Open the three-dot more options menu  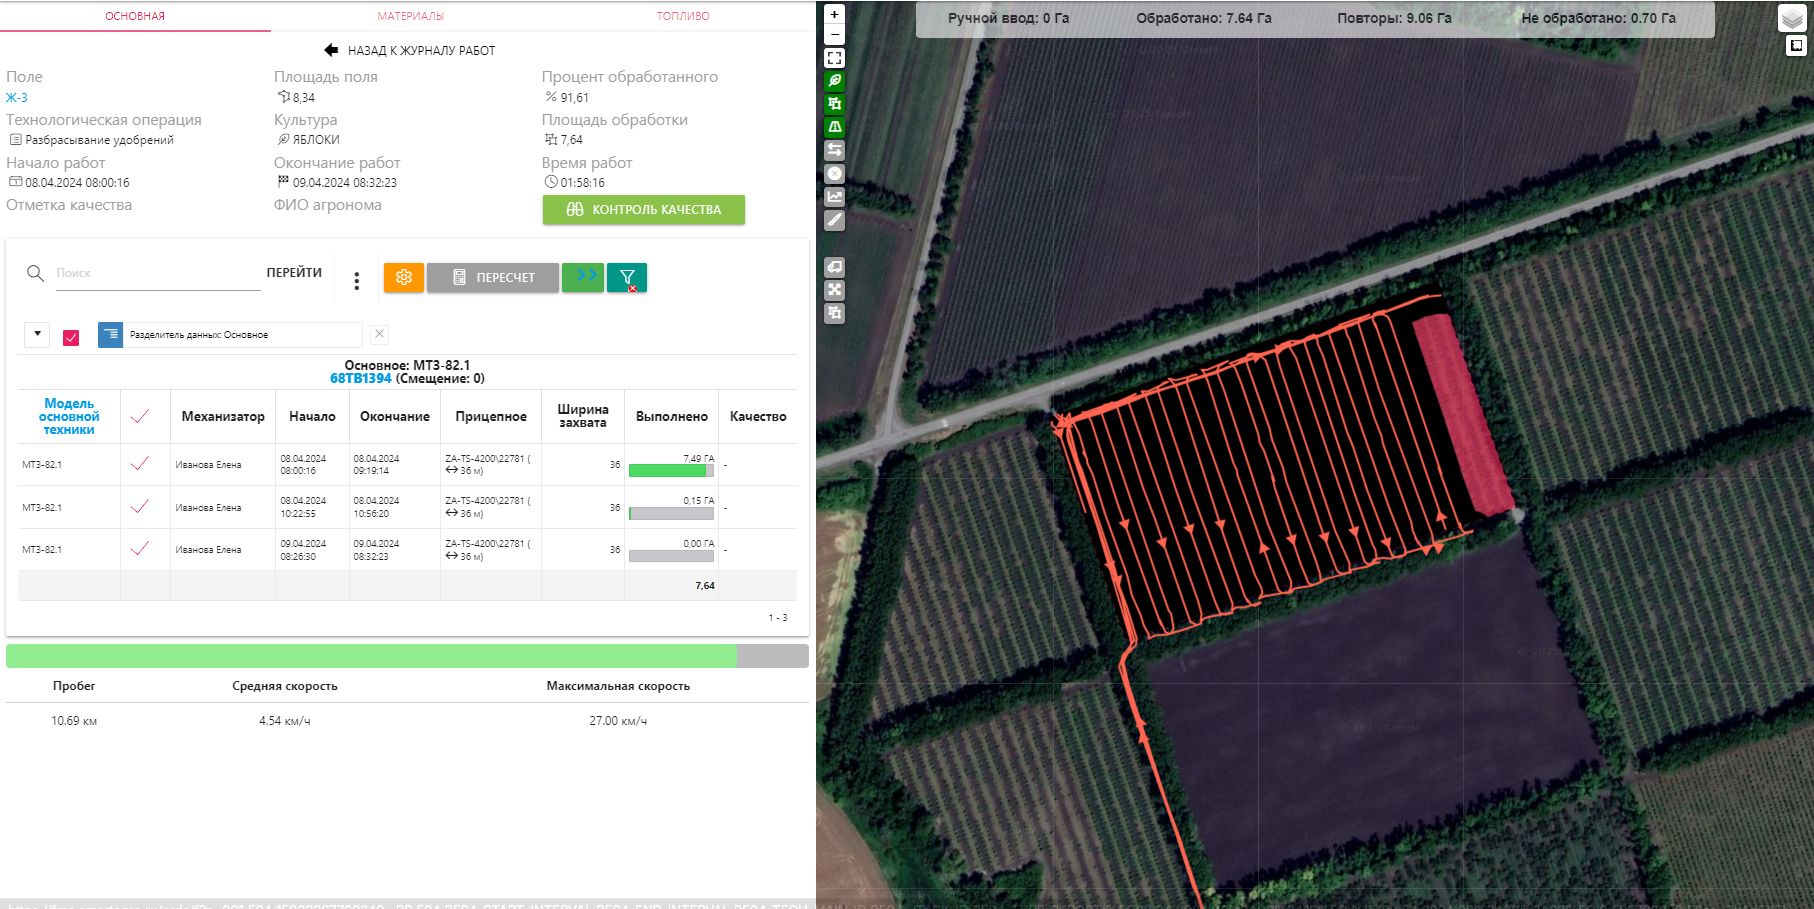[356, 281]
